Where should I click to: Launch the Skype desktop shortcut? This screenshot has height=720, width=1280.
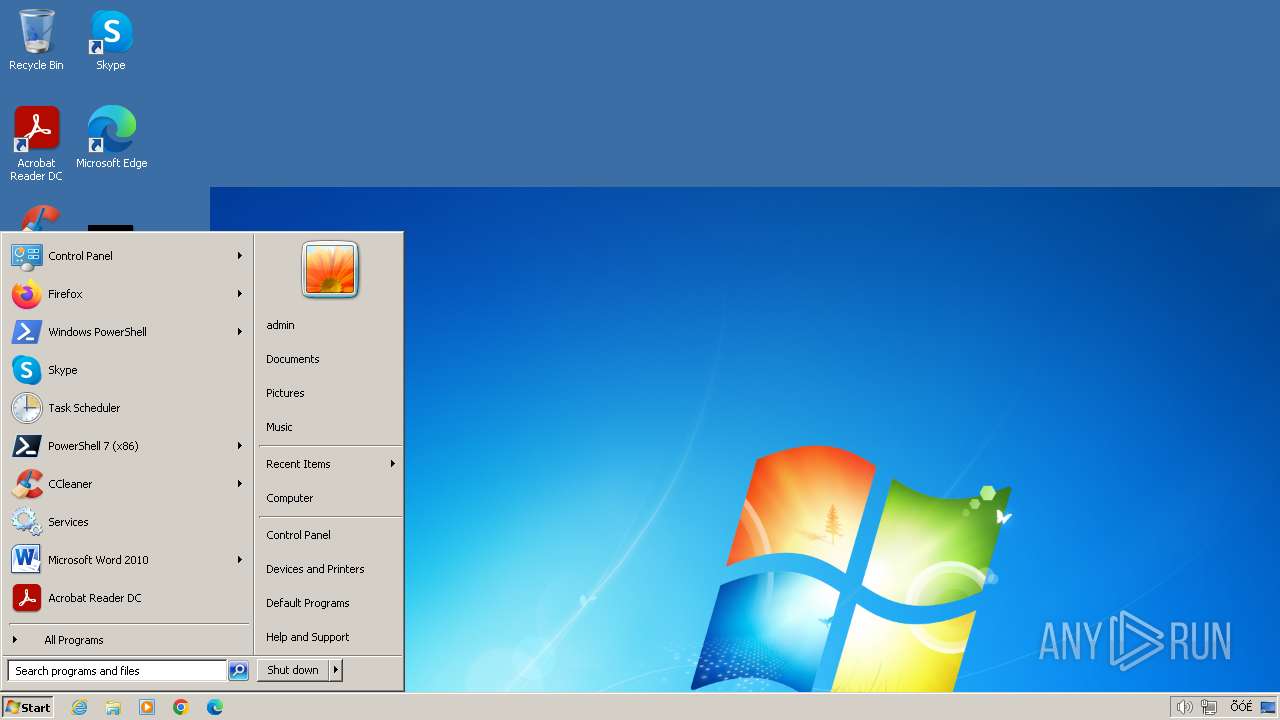pyautogui.click(x=111, y=40)
